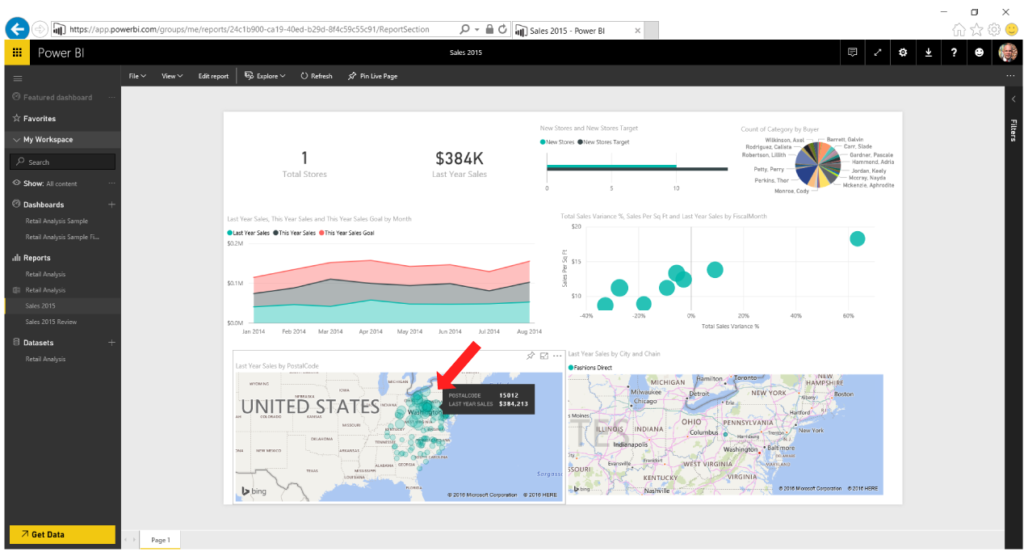The height and width of the screenshot is (552, 1024).
Task: Enter full screen mode icon
Action: [878, 53]
